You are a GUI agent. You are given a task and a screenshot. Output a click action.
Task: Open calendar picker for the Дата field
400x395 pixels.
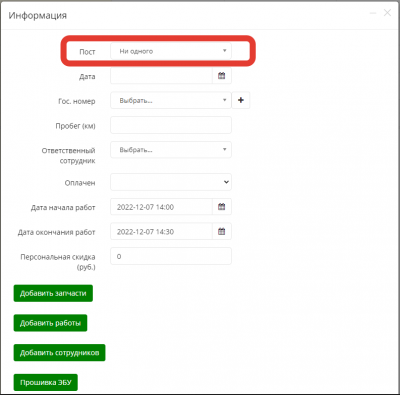[222, 76]
